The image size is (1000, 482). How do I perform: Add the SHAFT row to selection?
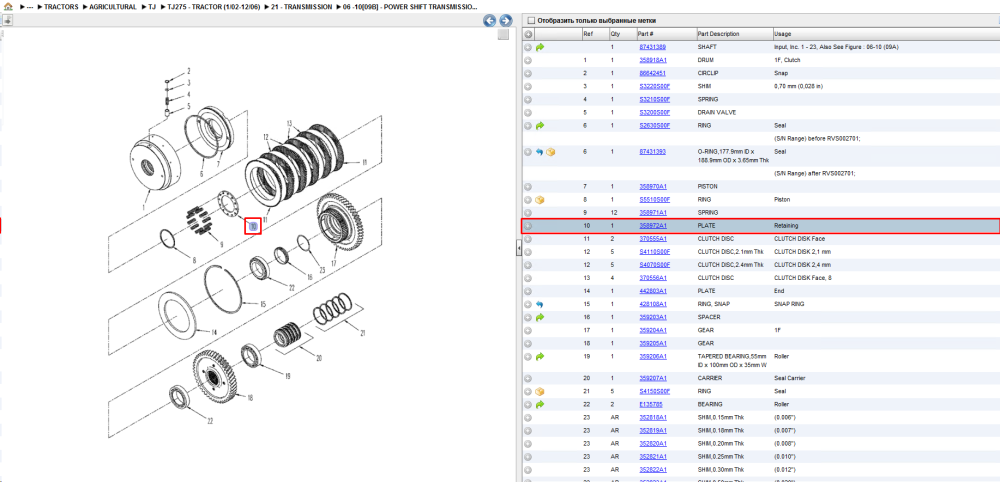(528, 47)
